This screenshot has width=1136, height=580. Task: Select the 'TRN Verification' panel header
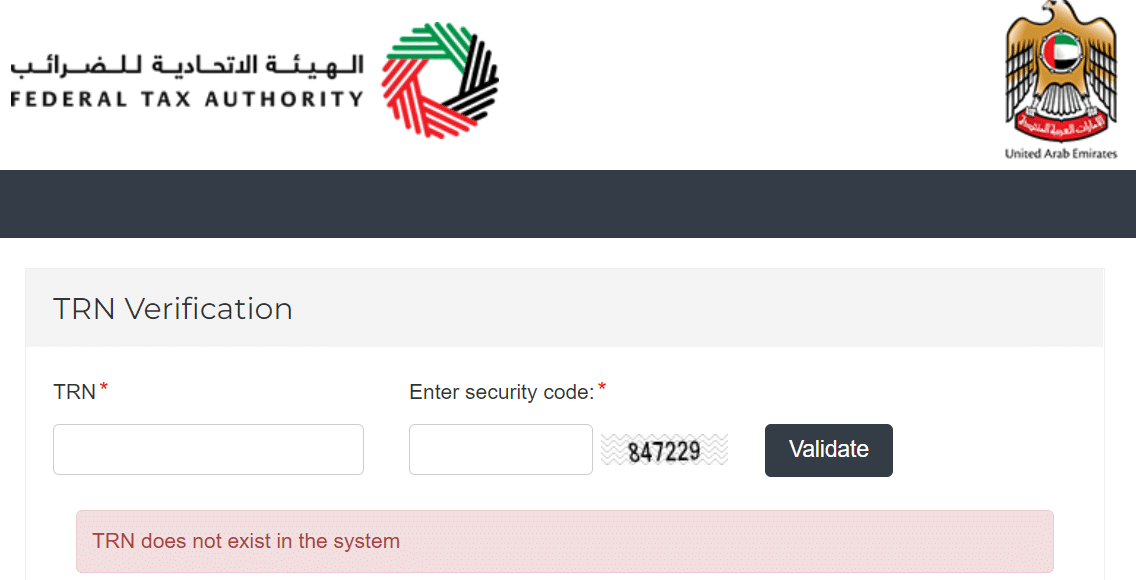pyautogui.click(x=173, y=309)
